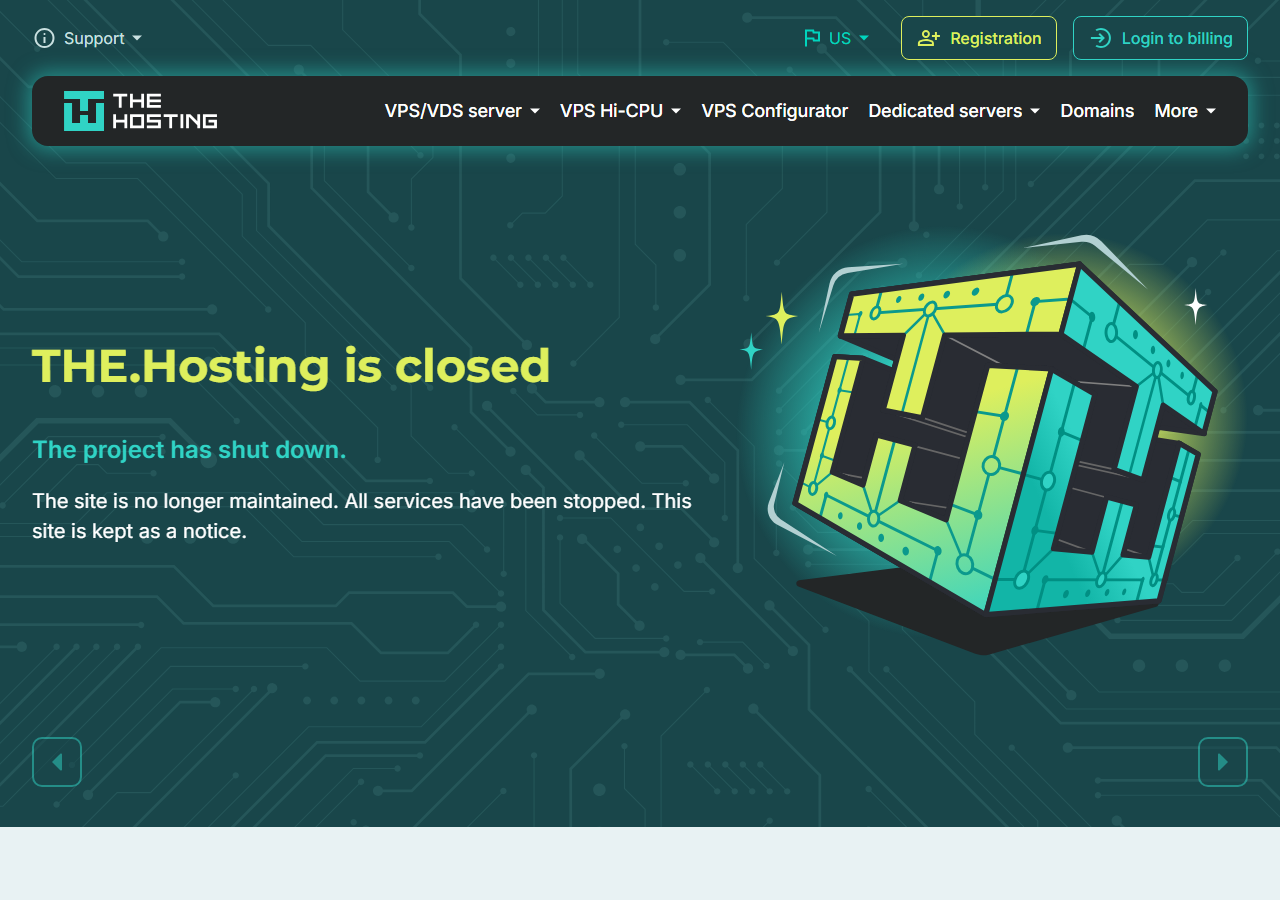Open the More menu
1280x900 pixels.
coord(1185,111)
